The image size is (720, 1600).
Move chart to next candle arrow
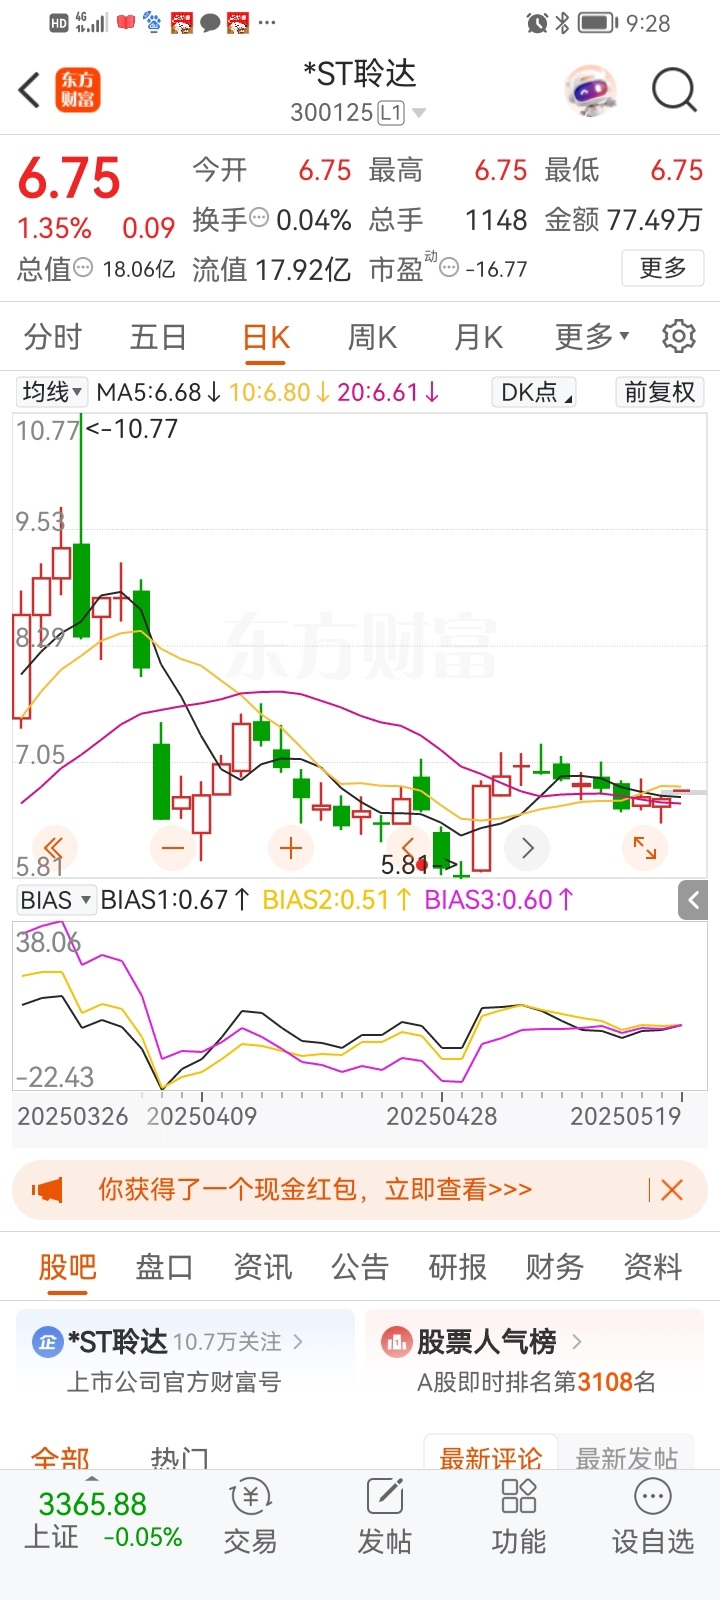(x=527, y=848)
